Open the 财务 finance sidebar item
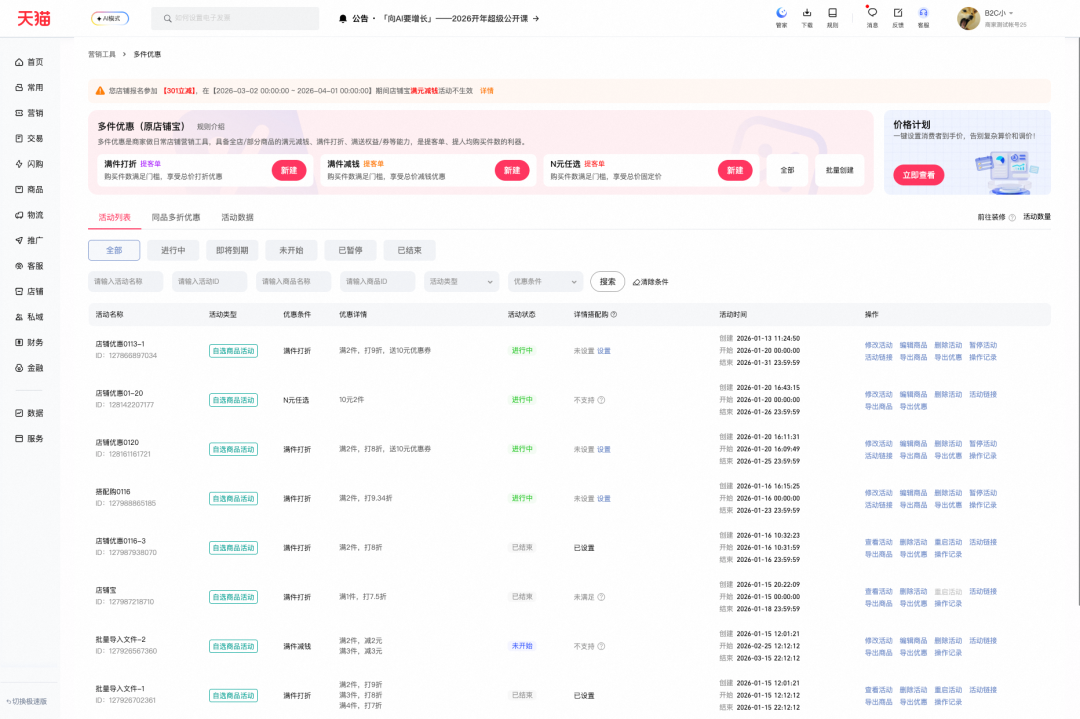Screen dimensions: 1080x719 tap(29, 342)
